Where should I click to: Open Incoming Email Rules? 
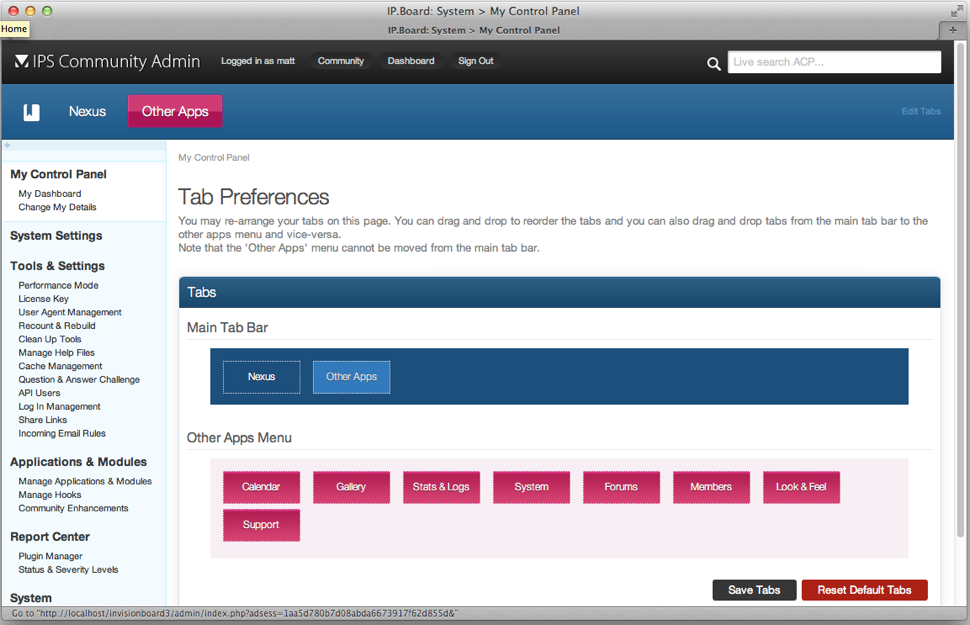[62, 434]
